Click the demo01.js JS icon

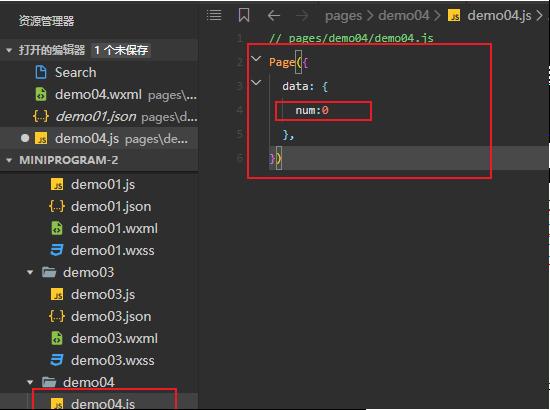pos(57,184)
